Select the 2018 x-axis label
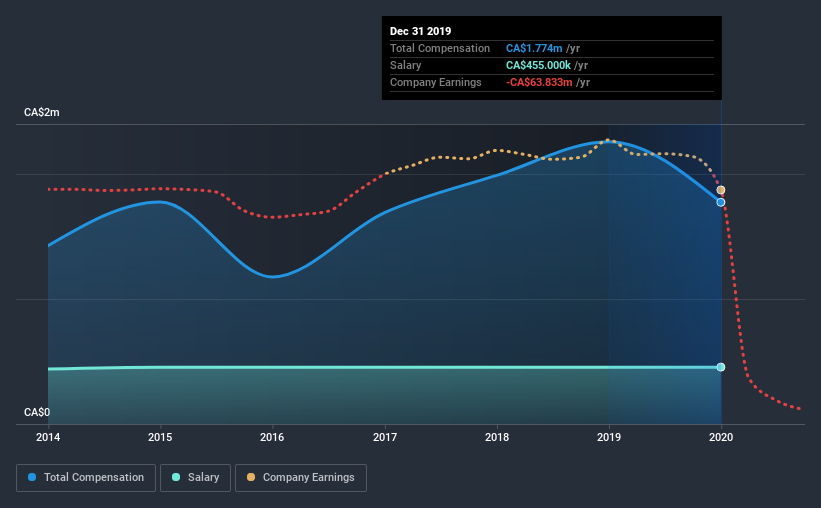 pos(497,437)
